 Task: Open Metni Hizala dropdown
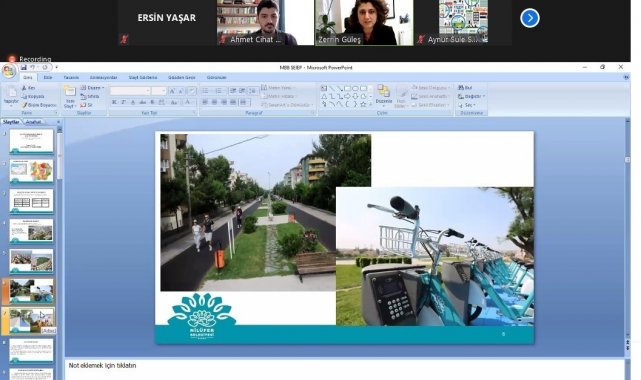click(x=279, y=96)
